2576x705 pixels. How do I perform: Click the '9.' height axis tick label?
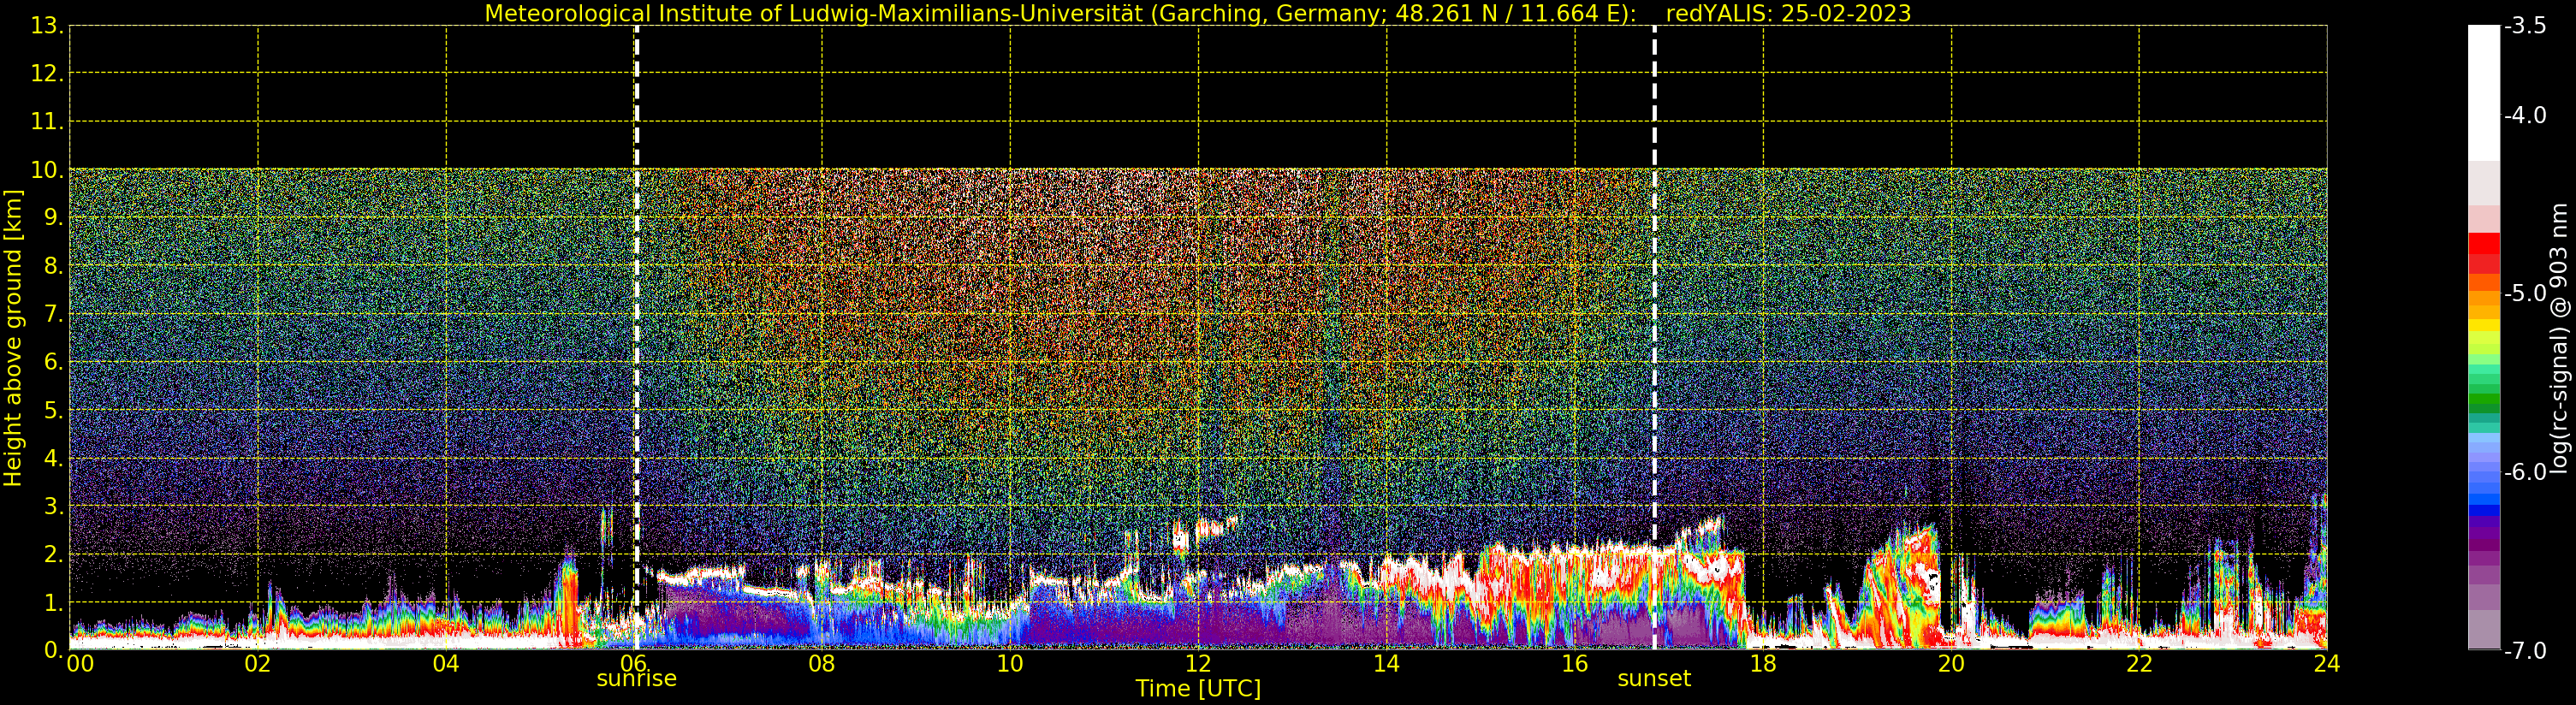[x=54, y=218]
